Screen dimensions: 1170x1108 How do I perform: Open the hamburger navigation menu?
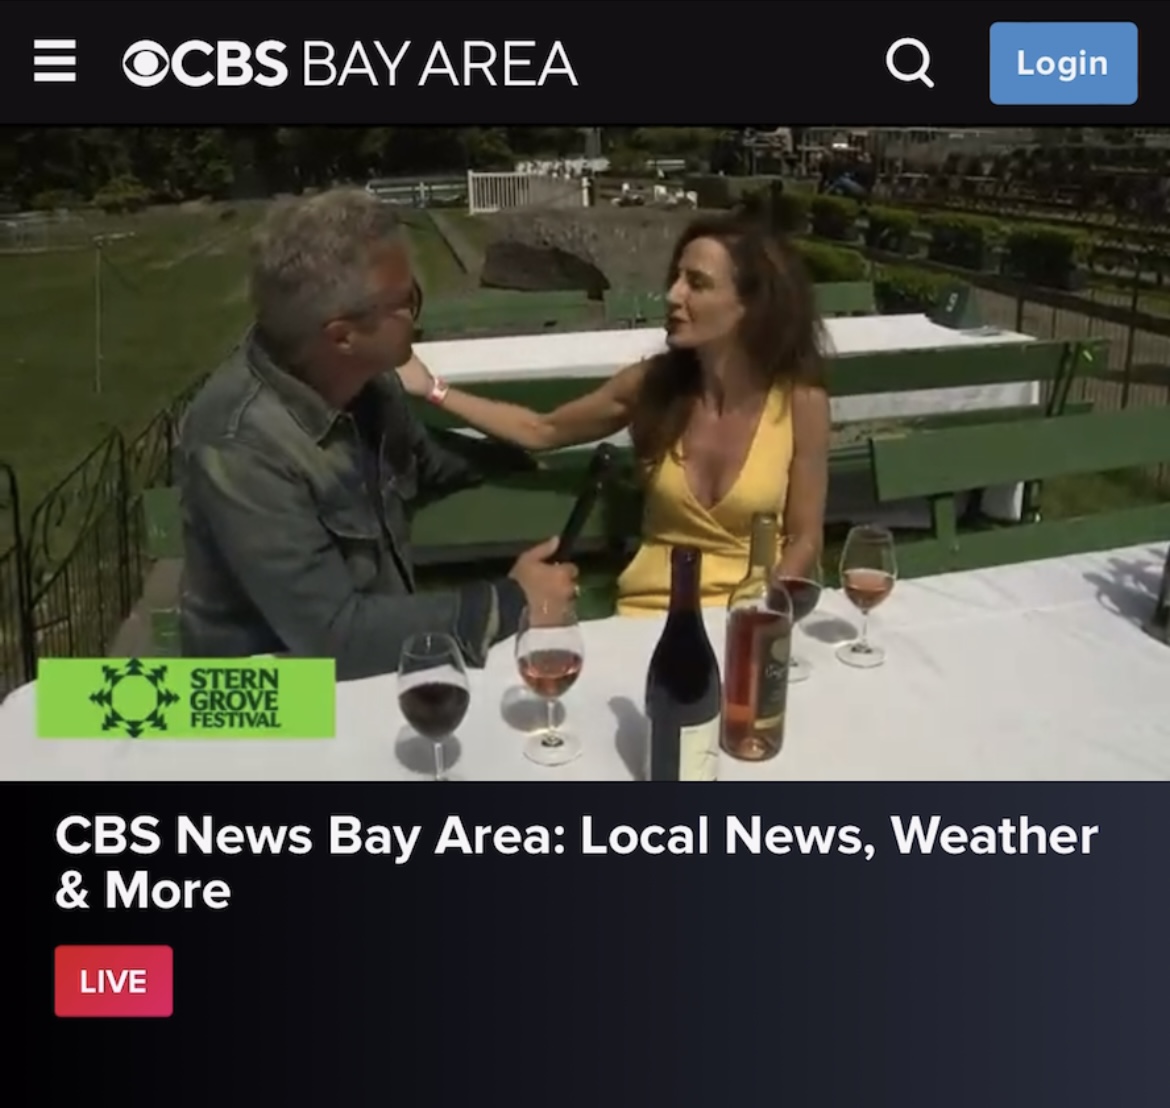[x=54, y=61]
